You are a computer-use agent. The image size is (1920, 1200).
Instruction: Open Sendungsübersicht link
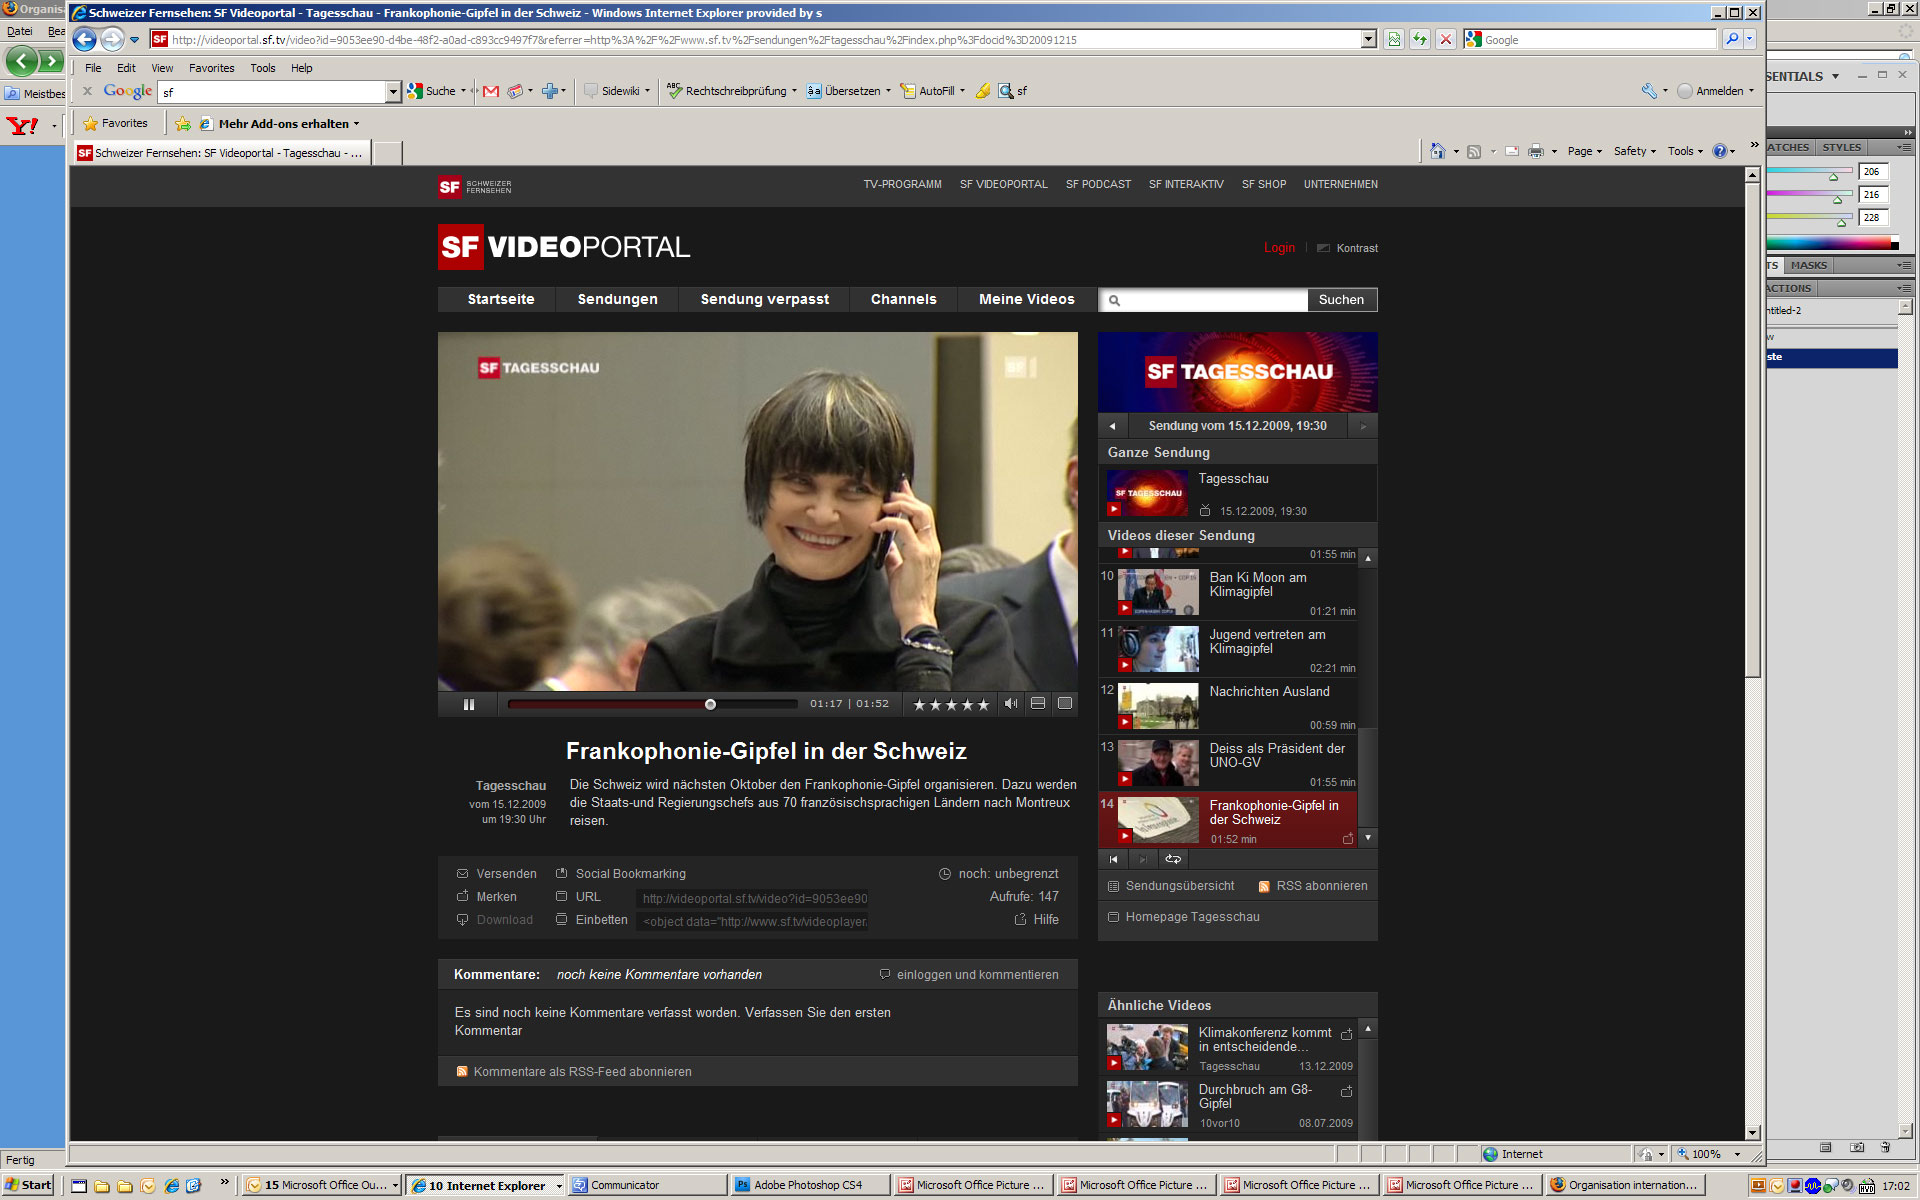pyautogui.click(x=1171, y=886)
